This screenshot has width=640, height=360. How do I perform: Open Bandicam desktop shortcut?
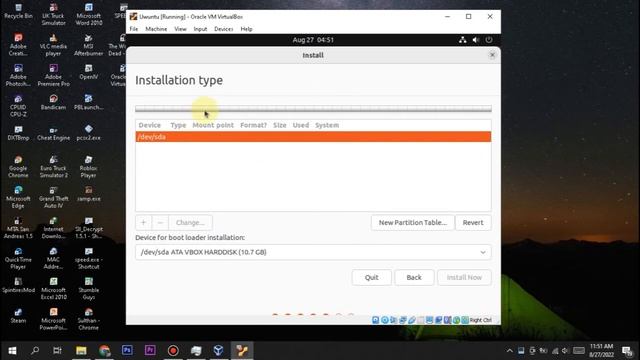point(53,102)
